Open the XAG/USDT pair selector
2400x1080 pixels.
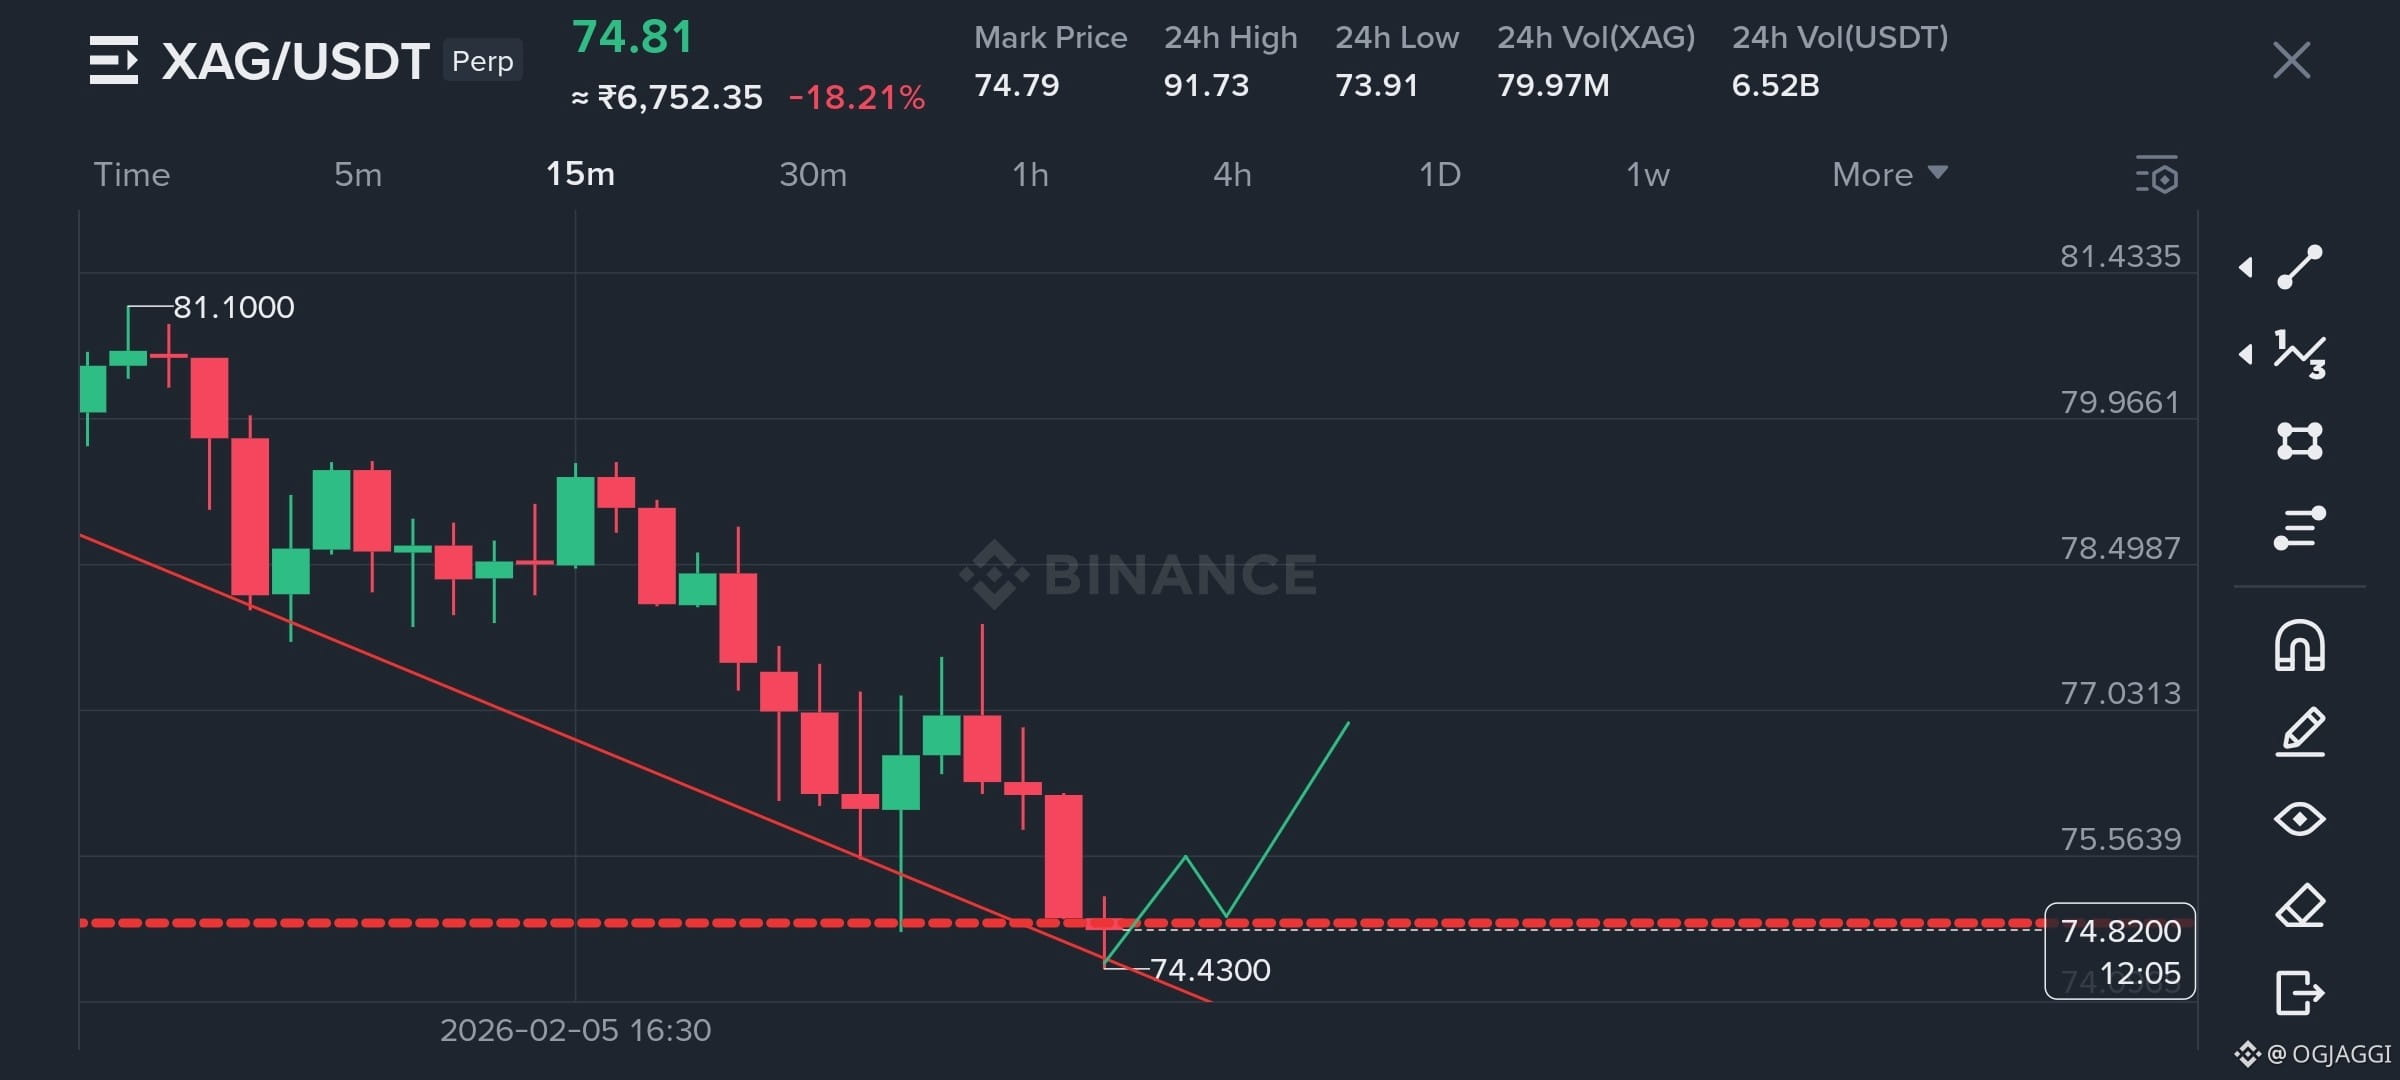coord(296,61)
